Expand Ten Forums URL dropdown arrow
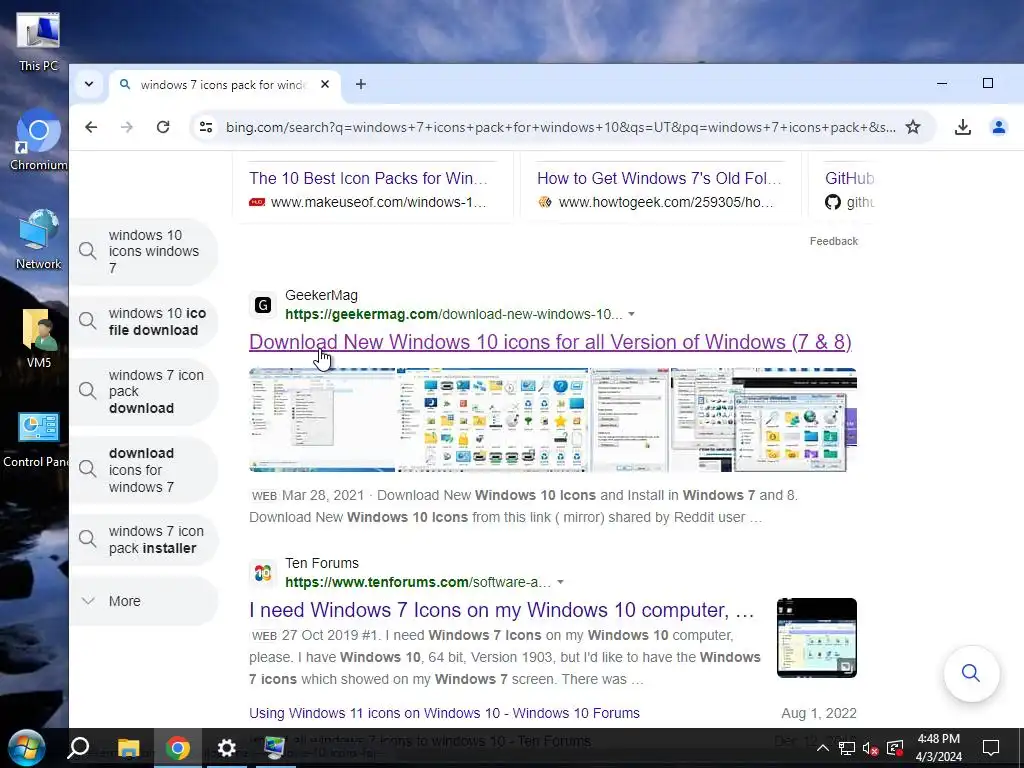 560,582
